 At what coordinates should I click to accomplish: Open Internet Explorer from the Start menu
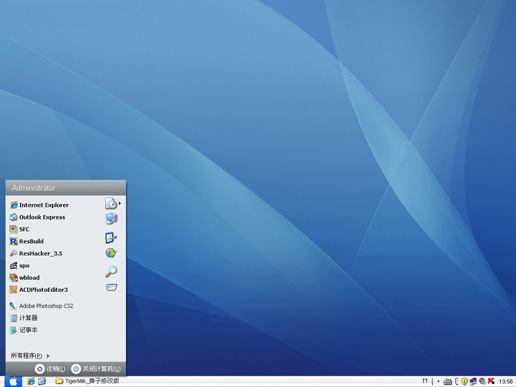pyautogui.click(x=39, y=205)
